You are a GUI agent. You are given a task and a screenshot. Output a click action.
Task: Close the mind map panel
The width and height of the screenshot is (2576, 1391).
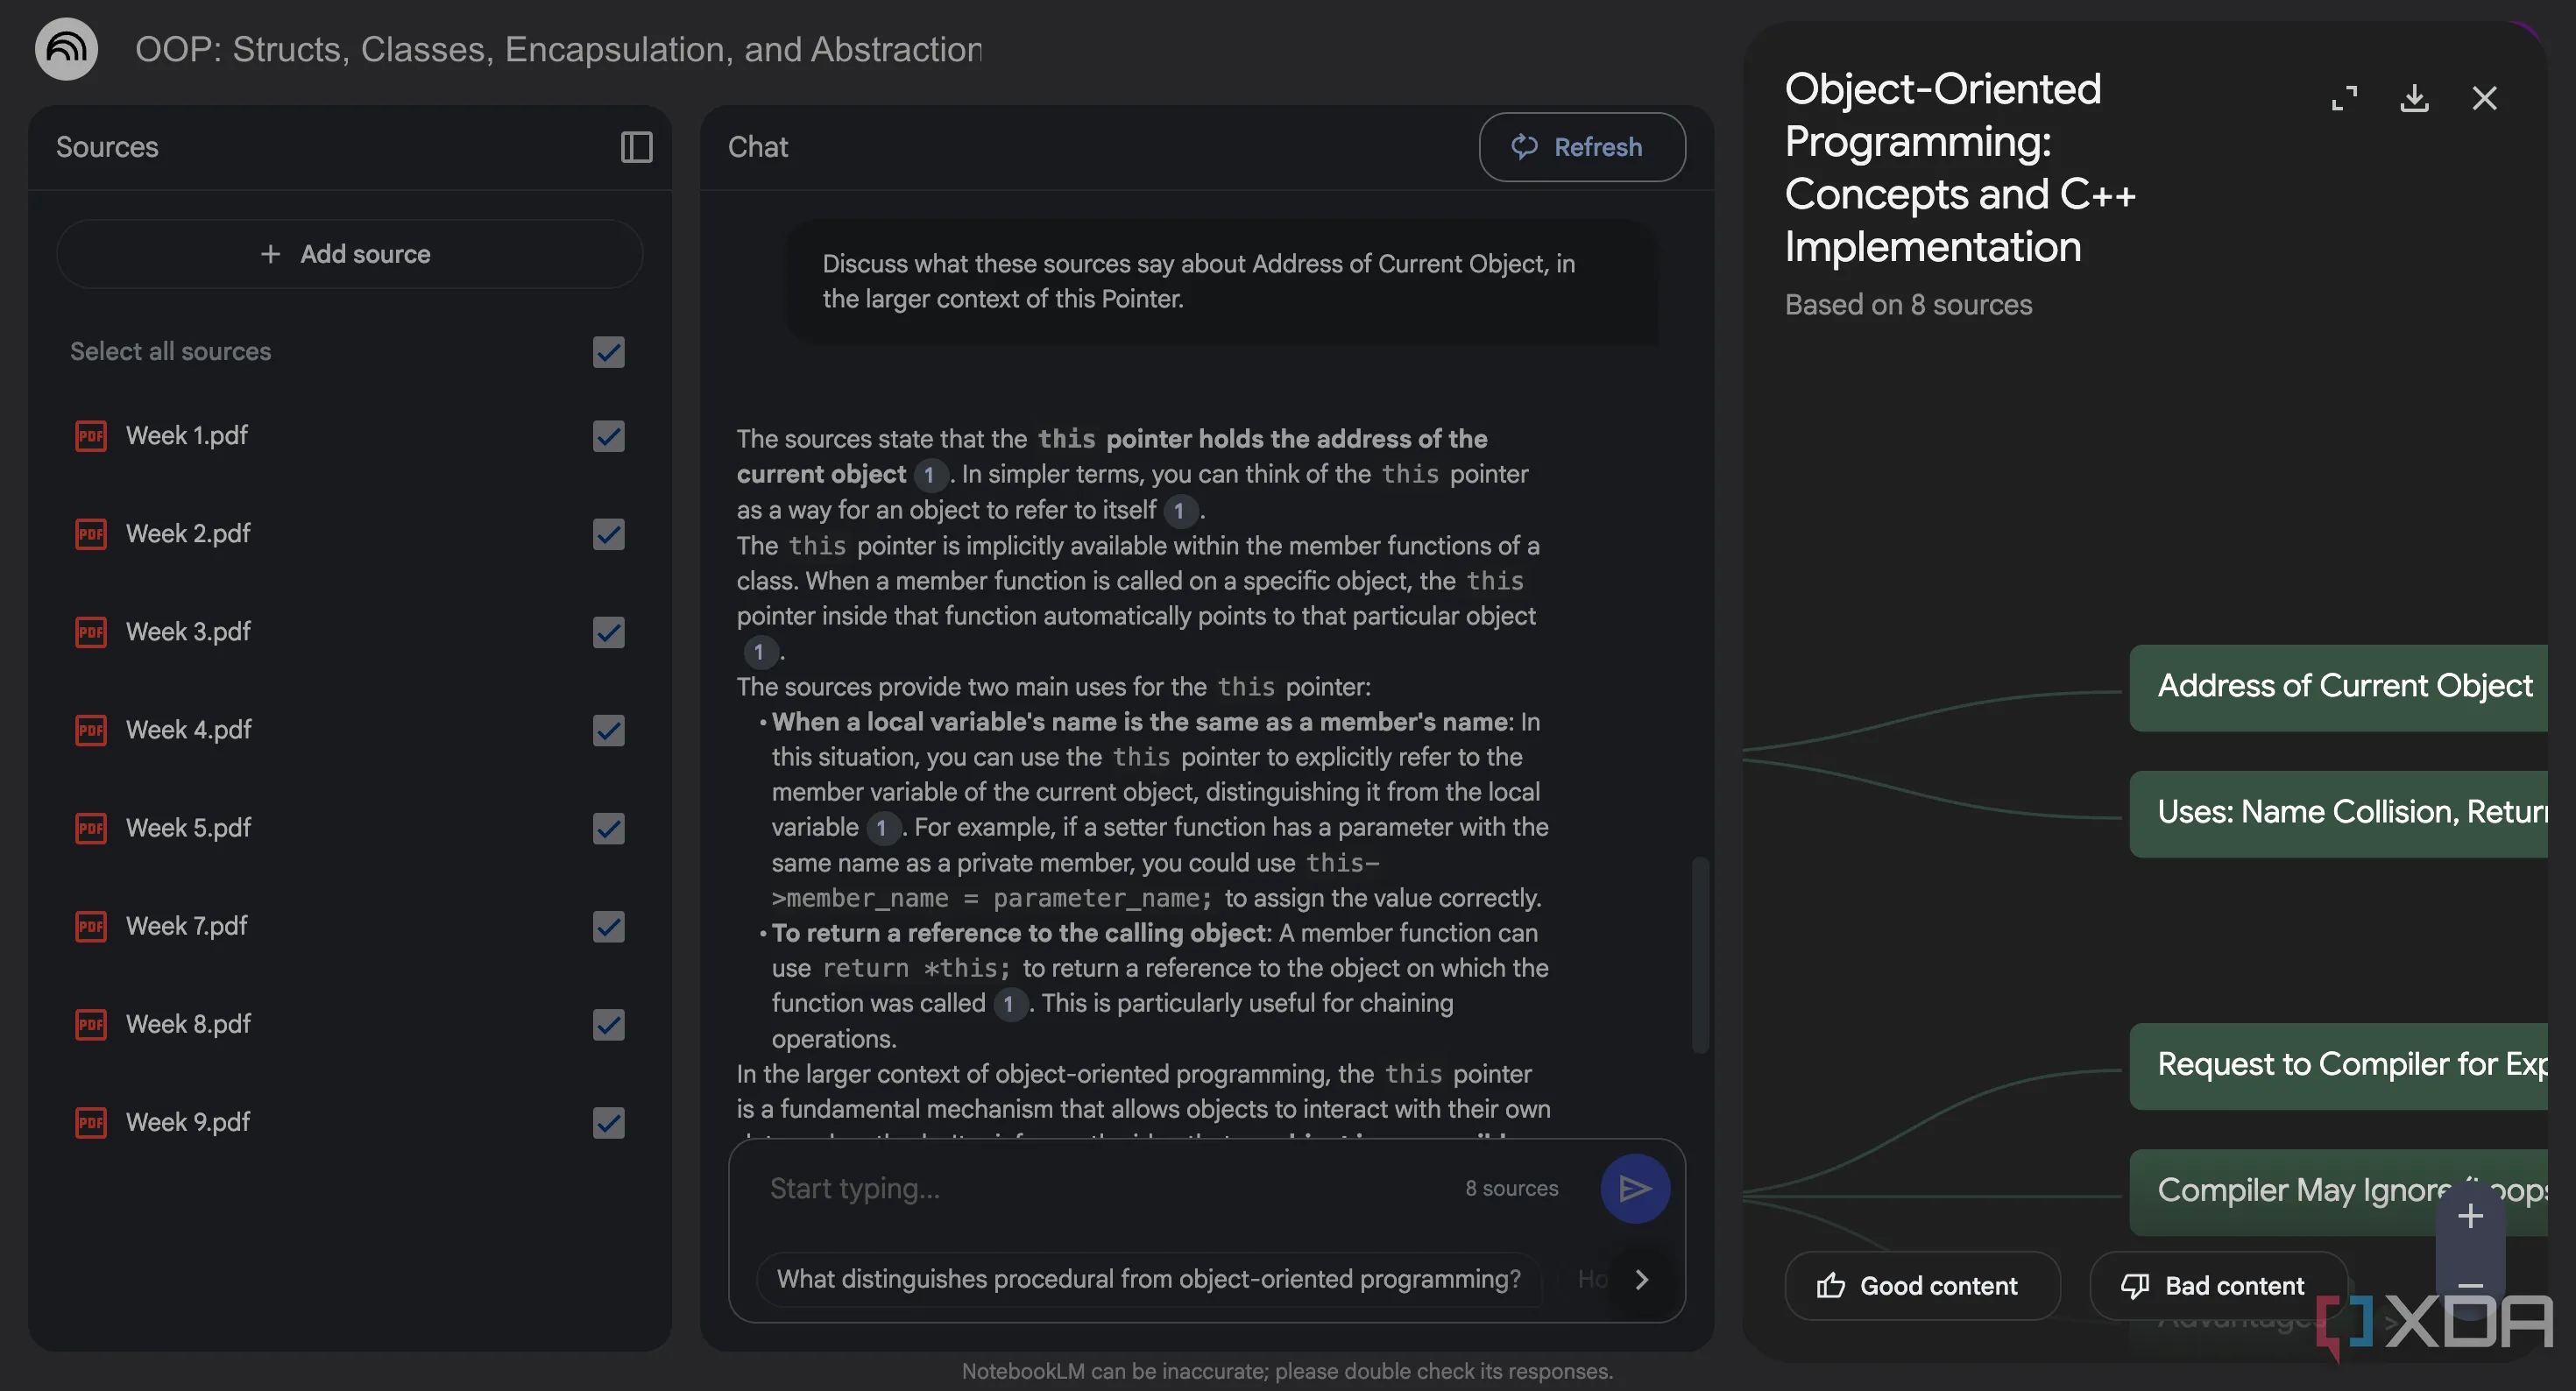(2484, 98)
